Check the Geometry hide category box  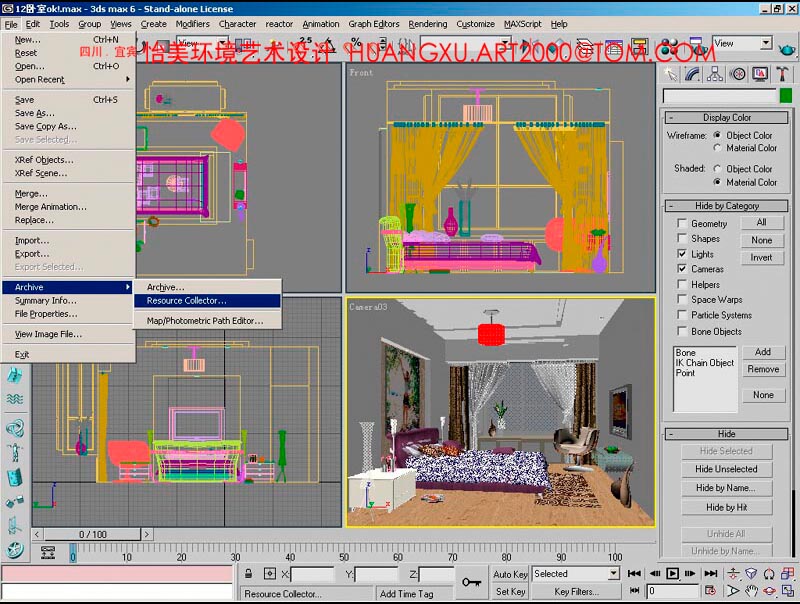pyautogui.click(x=682, y=223)
